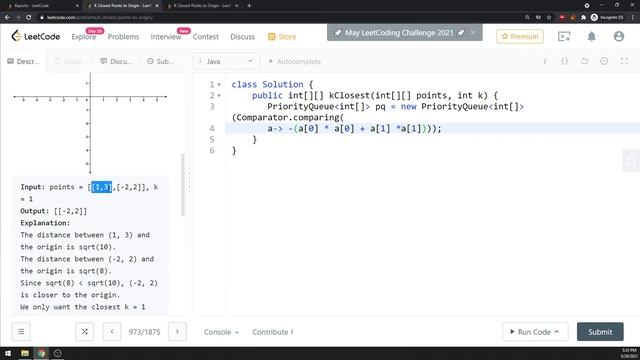This screenshot has width=640, height=360.
Task: Switch to the Submissions tab
Action: (161, 61)
